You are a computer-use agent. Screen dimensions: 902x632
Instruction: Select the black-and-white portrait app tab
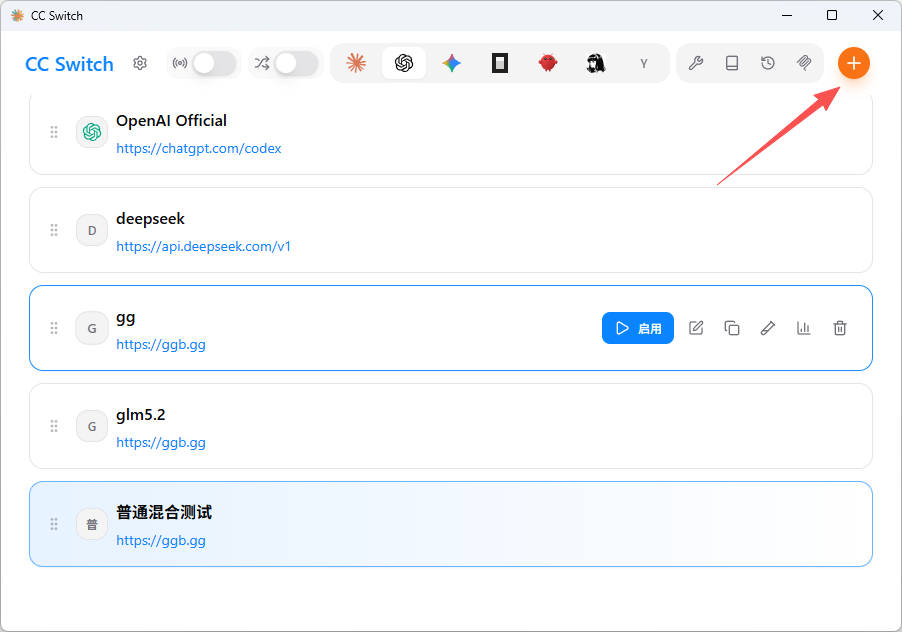(595, 63)
